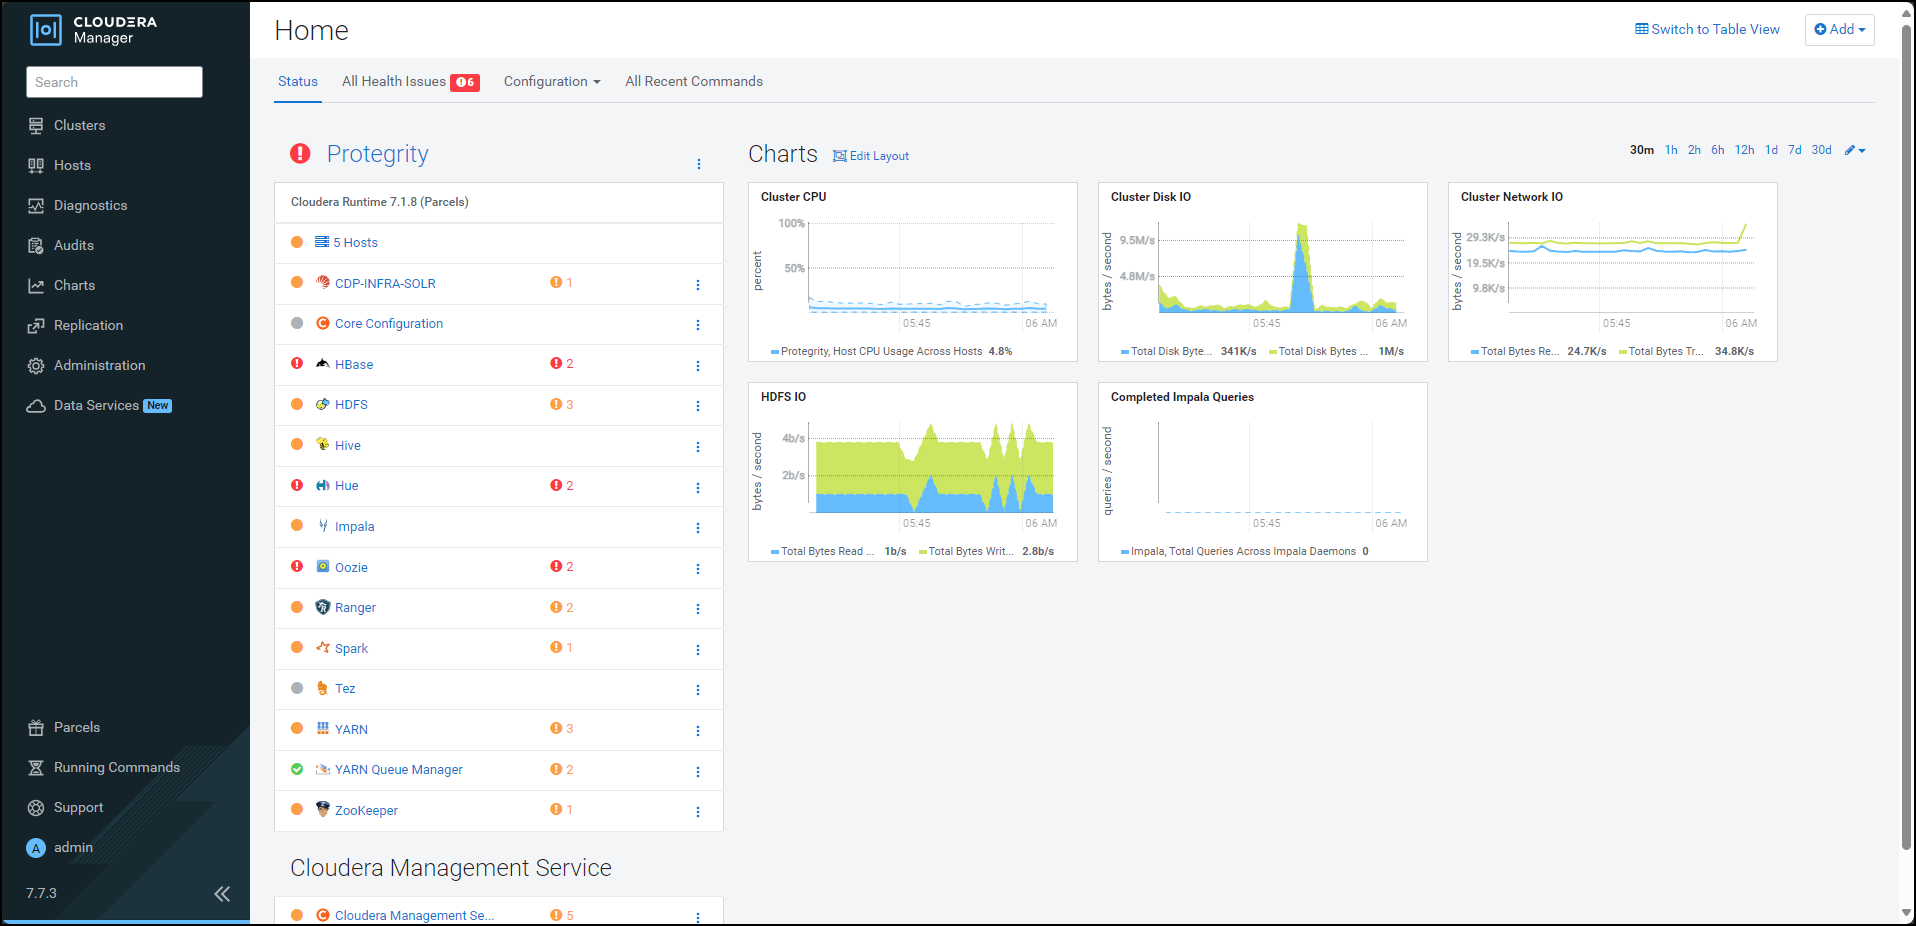The width and height of the screenshot is (1916, 926).
Task: Switch to All Health Issues tab
Action: [x=410, y=82]
